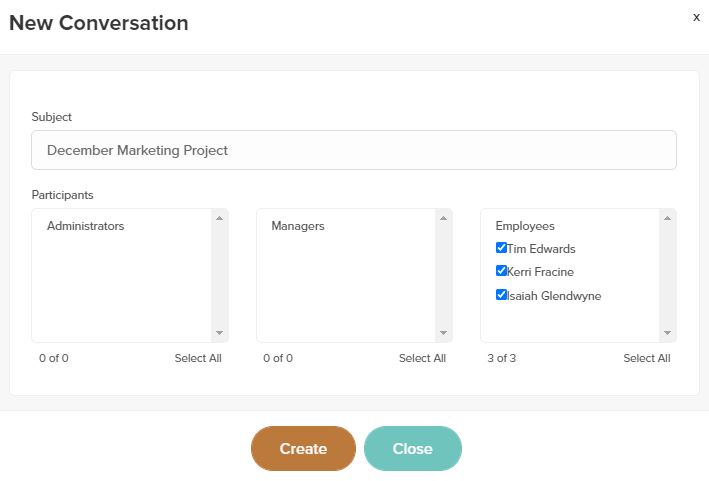Uncheck Tim Edwards checkbox
This screenshot has height=481, width=709.
point(501,248)
